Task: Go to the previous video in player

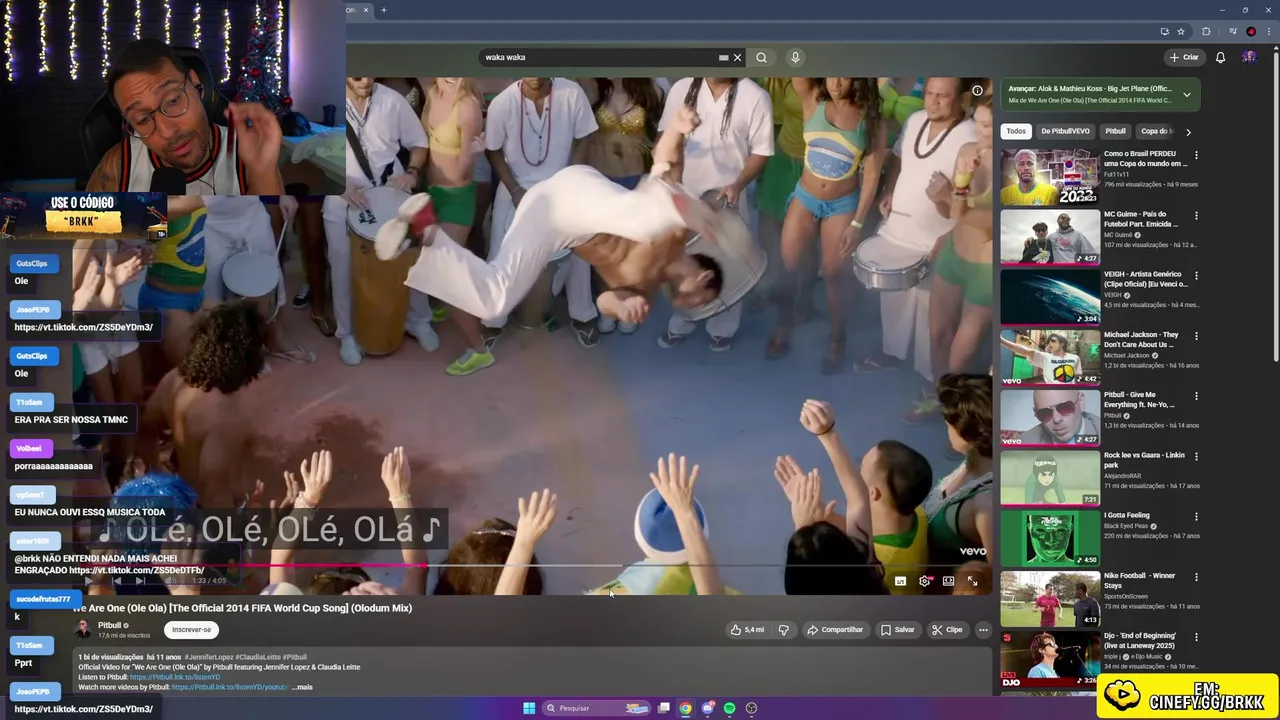Action: [x=116, y=580]
